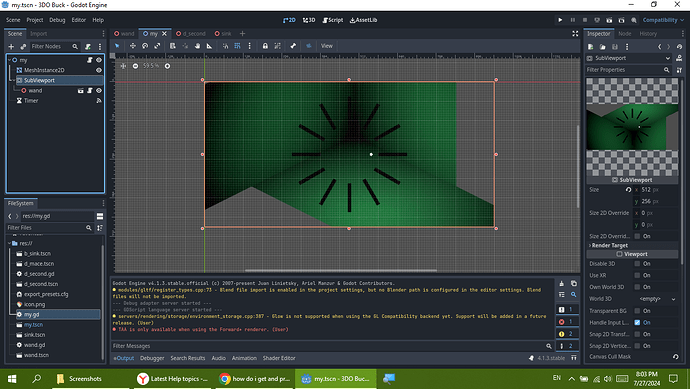Open the SubViewport object selector dropdown

click(629, 58)
